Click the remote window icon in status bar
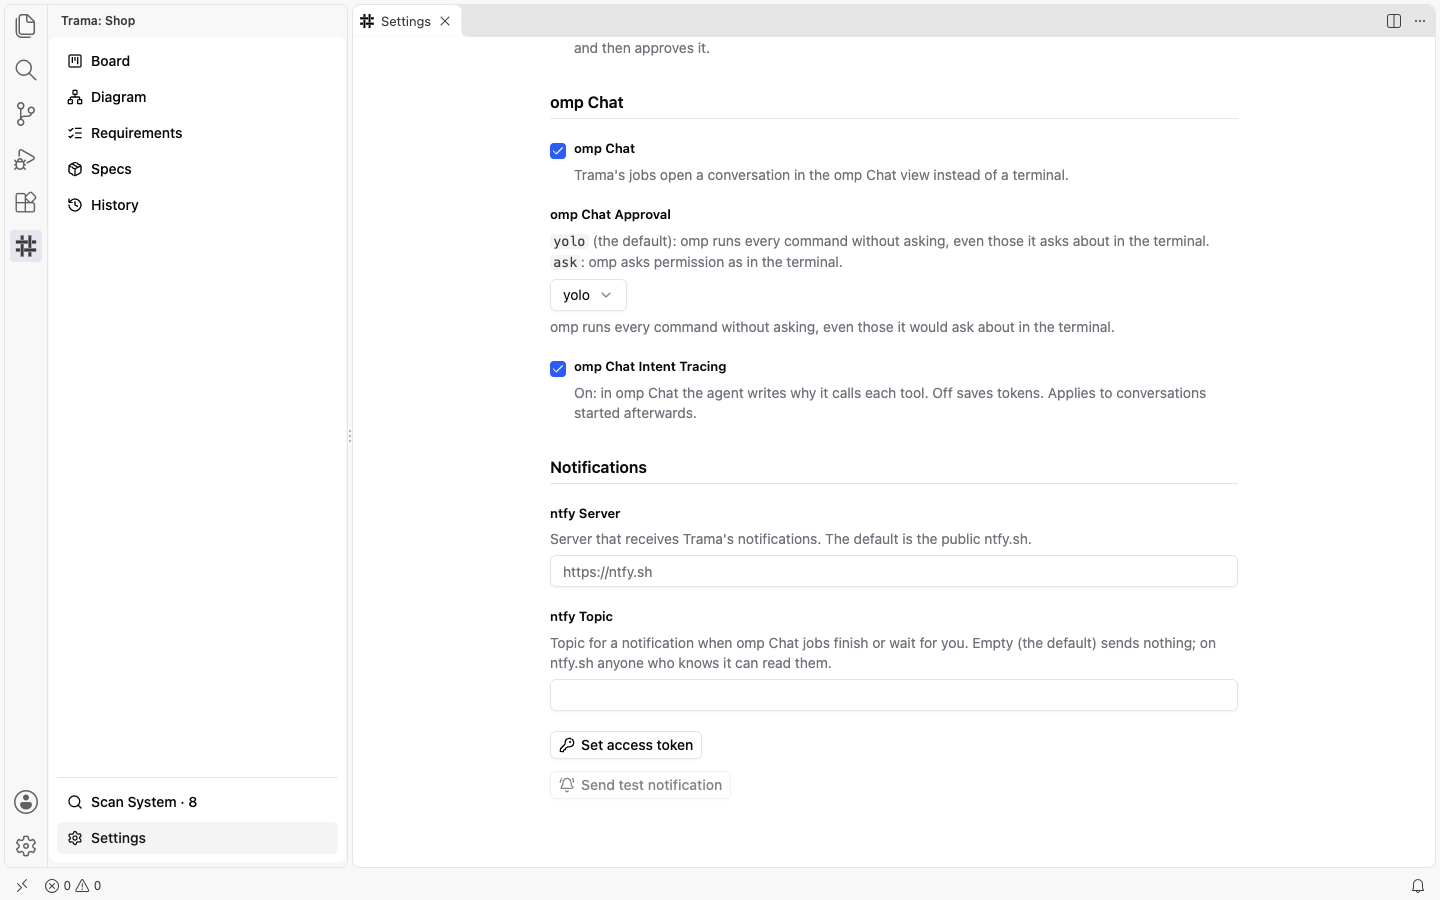The height and width of the screenshot is (900, 1440). pyautogui.click(x=22, y=886)
